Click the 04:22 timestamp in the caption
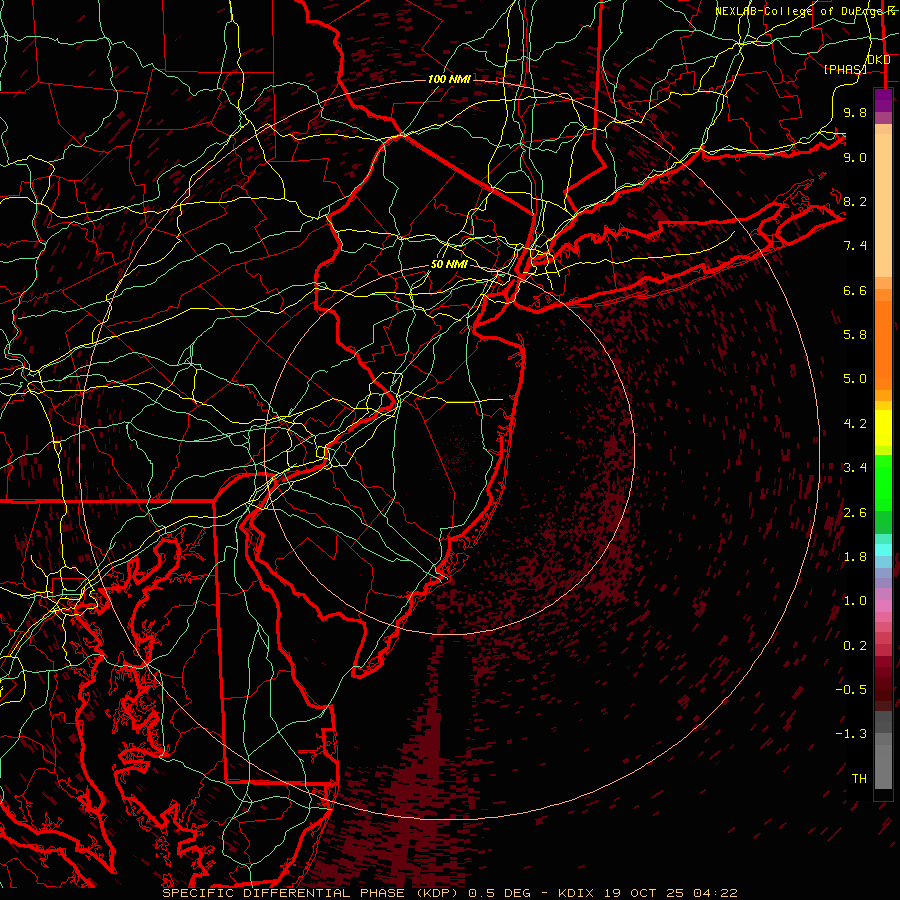 click(x=714, y=893)
